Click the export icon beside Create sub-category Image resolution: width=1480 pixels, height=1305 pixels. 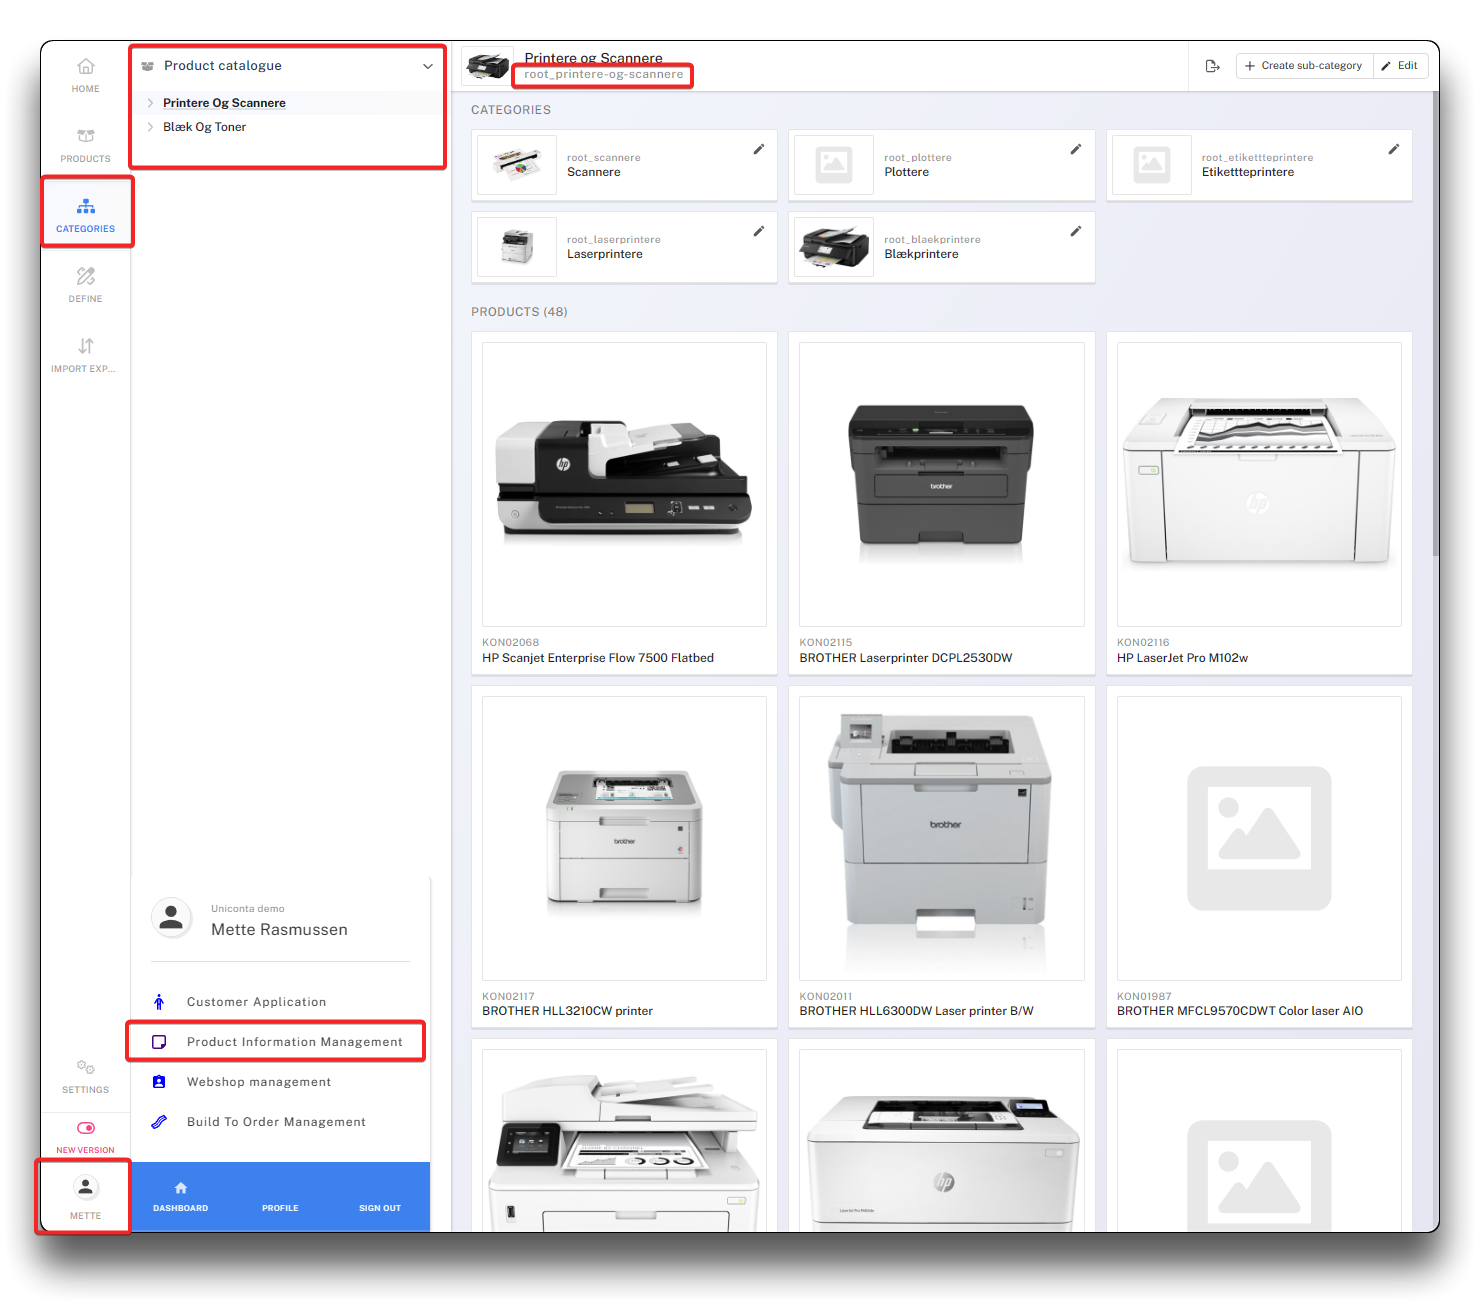point(1212,66)
